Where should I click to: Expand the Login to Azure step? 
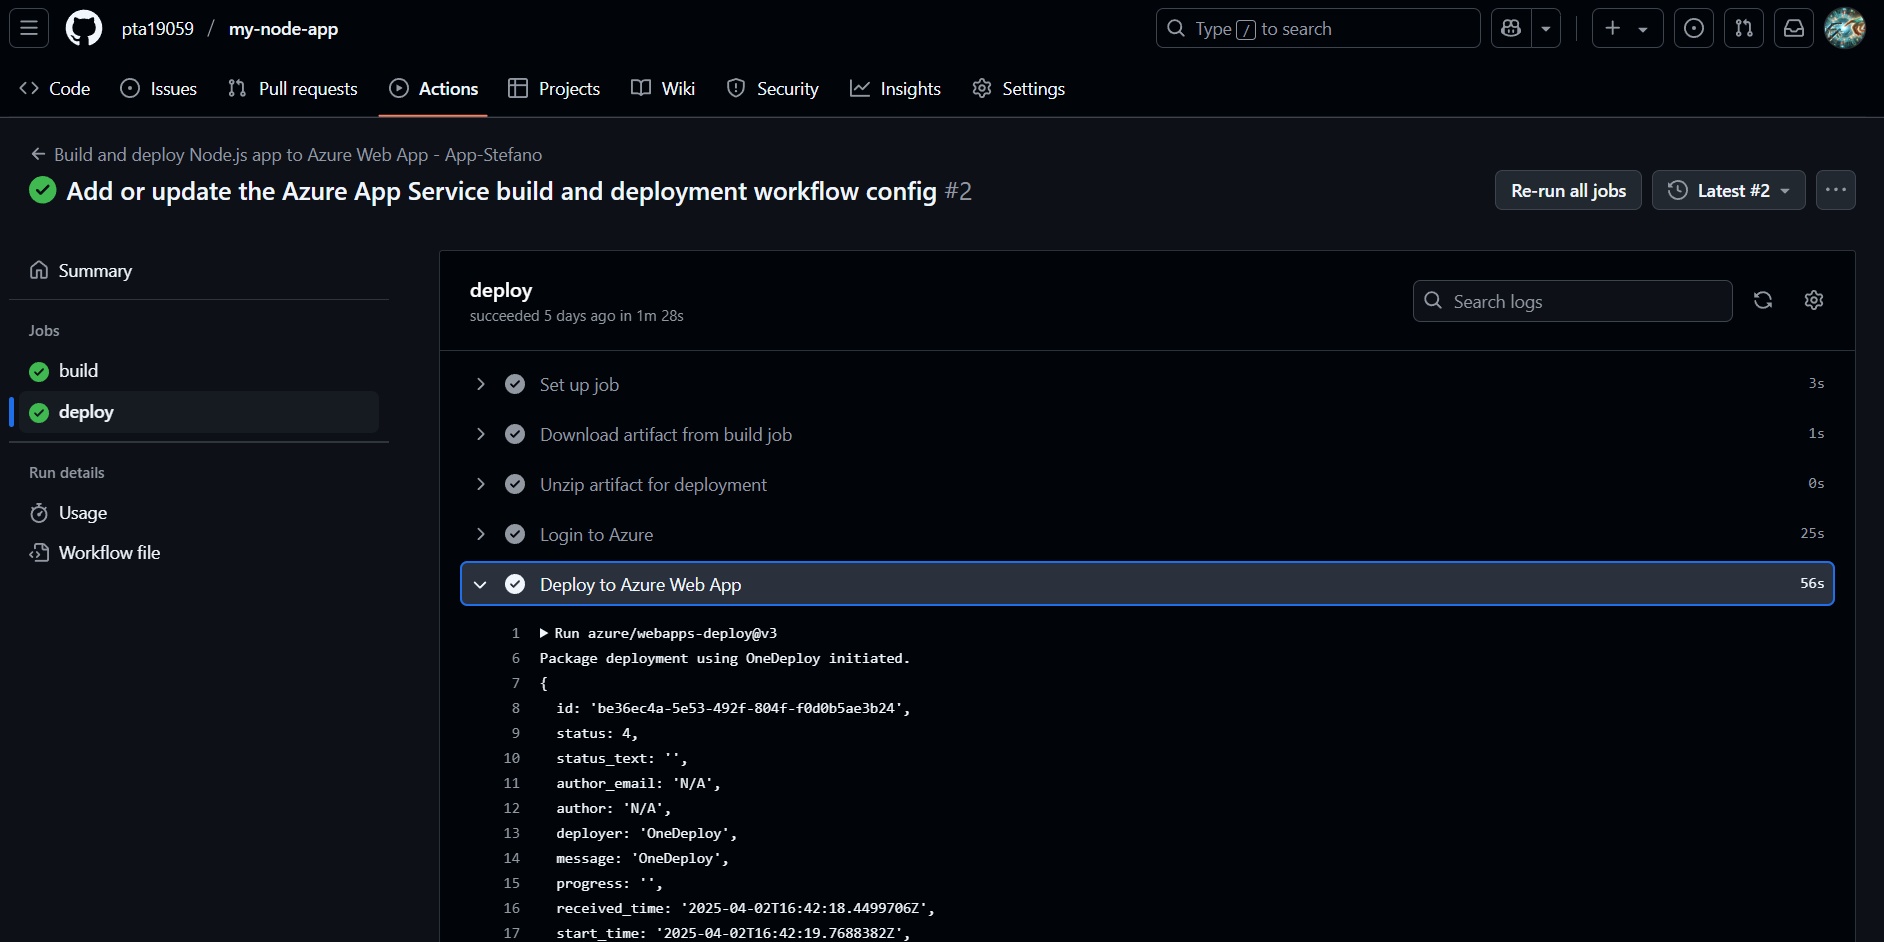1147,534
